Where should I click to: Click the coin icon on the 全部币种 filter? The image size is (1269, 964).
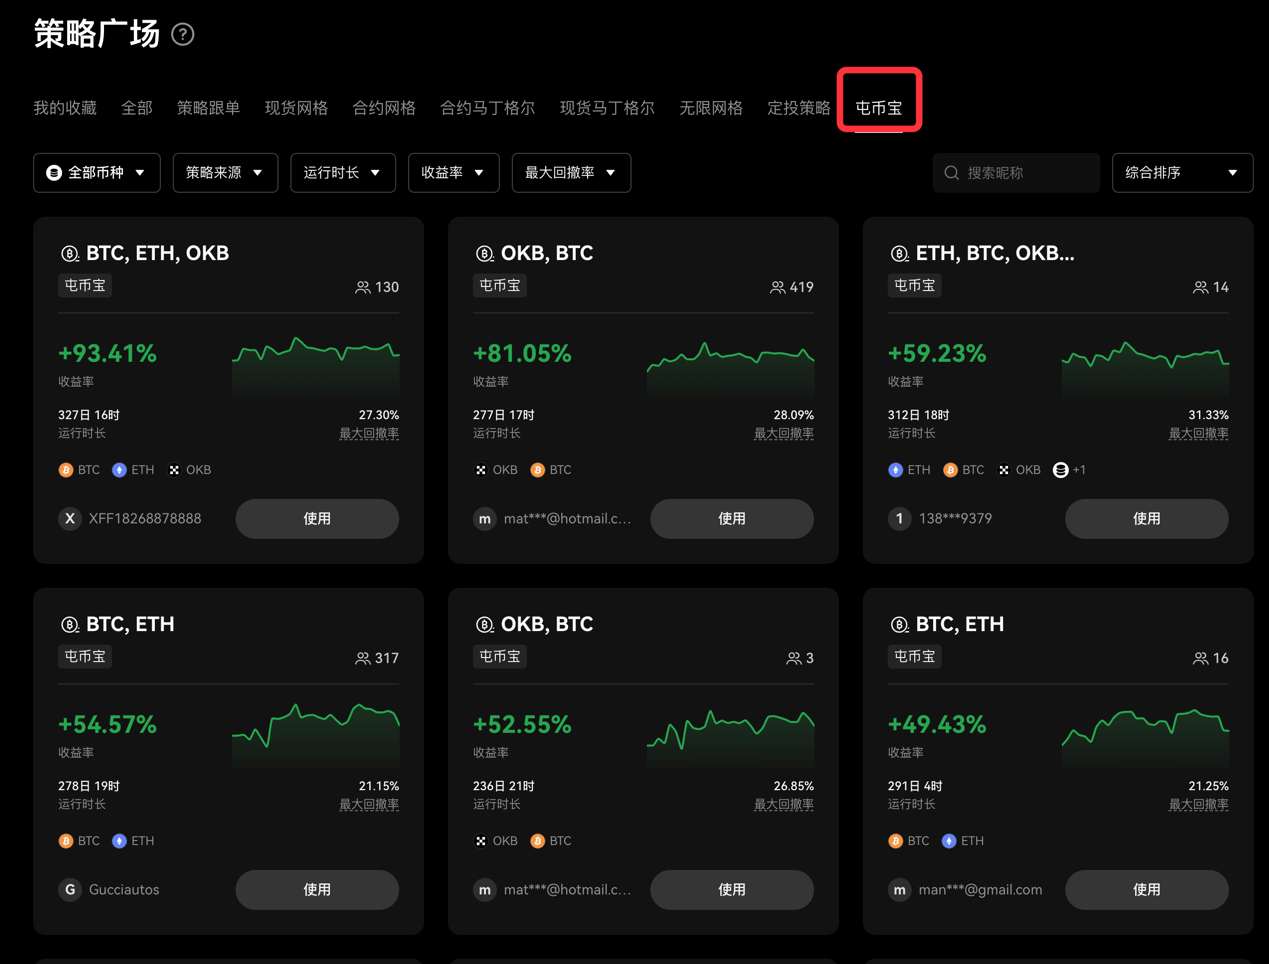(54, 173)
